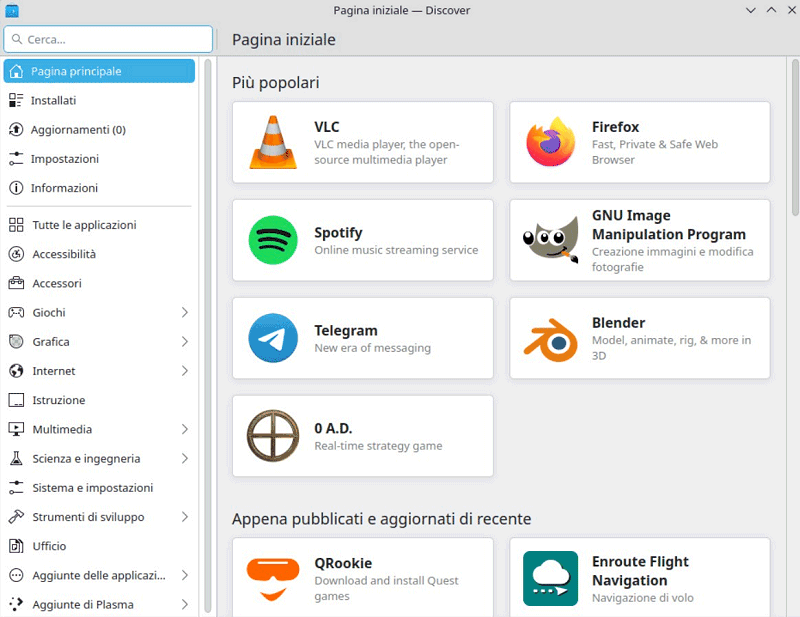Click the Blender logo icon
This screenshot has width=800, height=617.
coord(551,340)
